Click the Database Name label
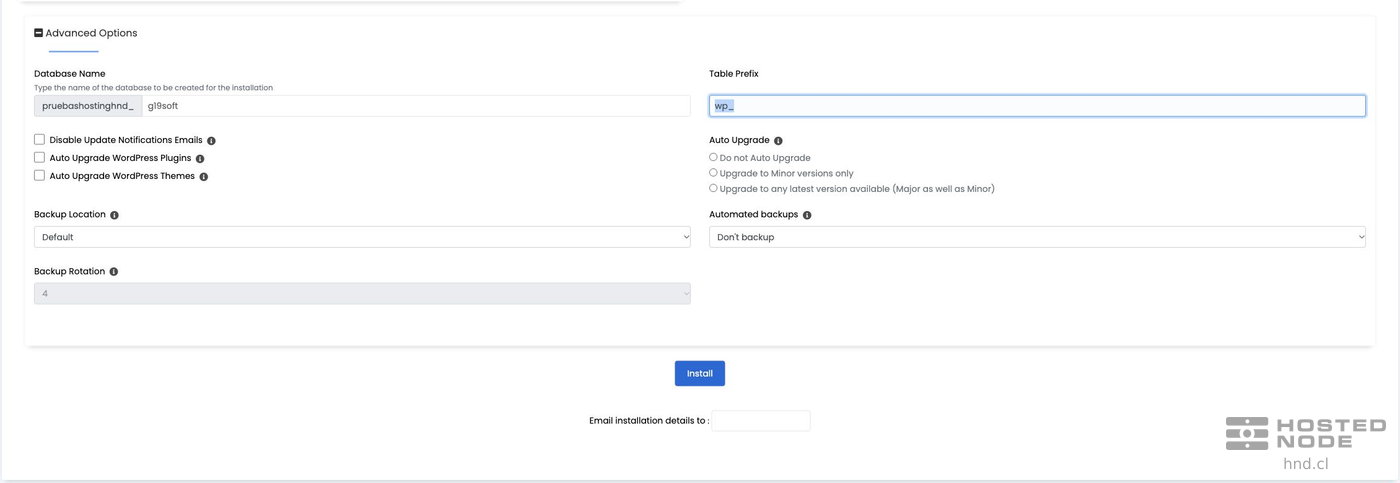 point(70,74)
